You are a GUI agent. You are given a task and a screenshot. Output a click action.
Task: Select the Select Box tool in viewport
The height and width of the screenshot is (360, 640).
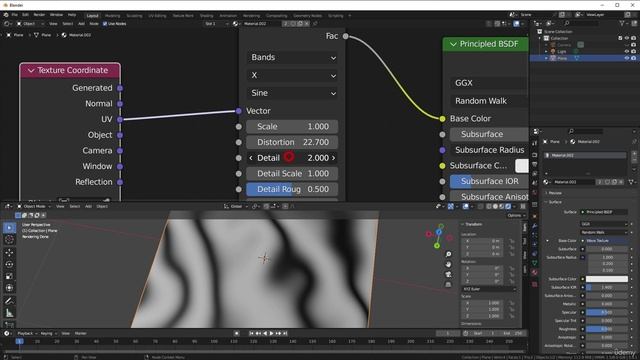[9, 228]
